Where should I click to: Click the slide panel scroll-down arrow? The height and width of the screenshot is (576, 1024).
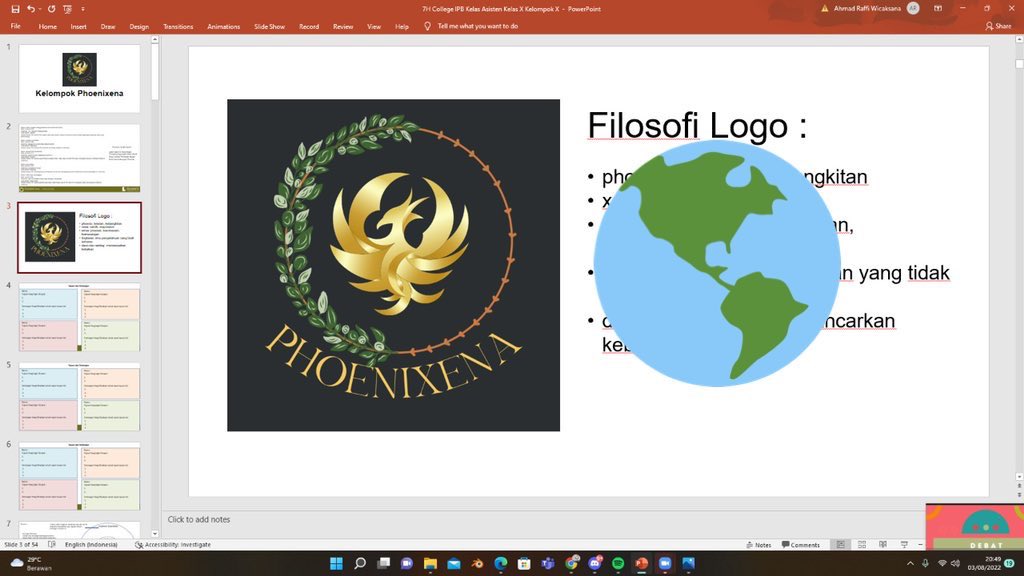click(155, 534)
